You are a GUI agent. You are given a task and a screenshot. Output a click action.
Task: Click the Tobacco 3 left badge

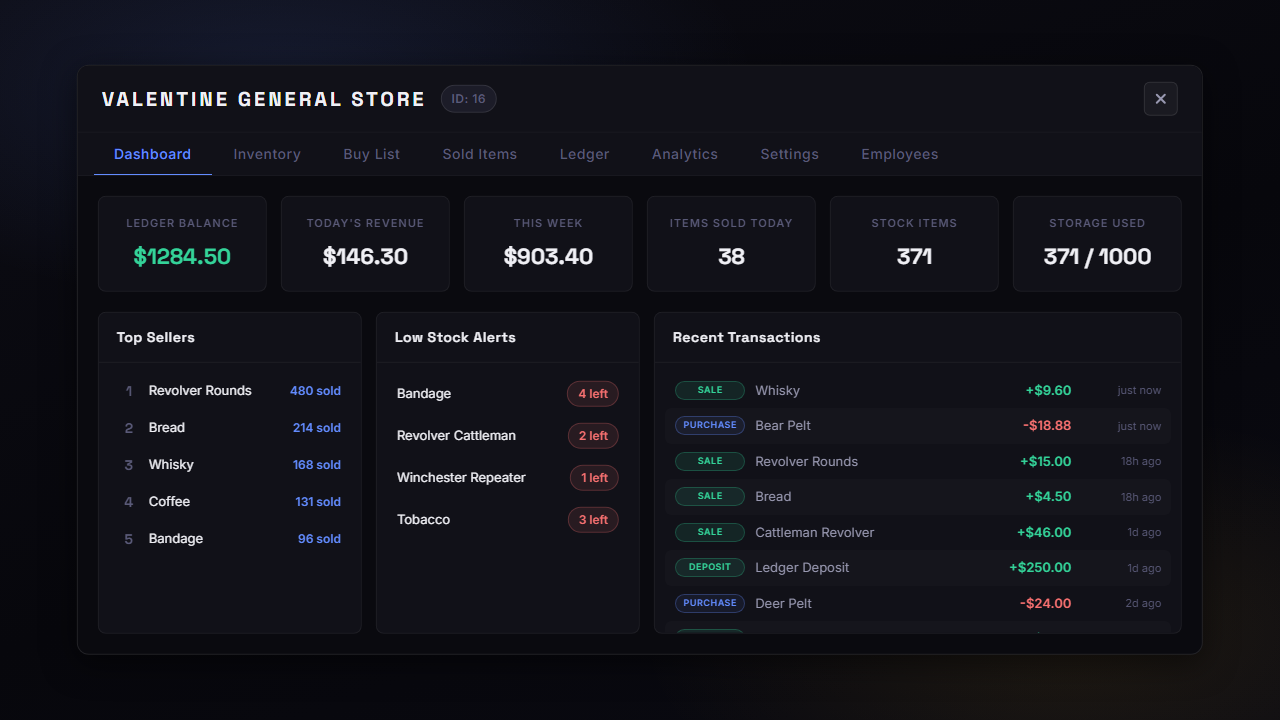point(593,520)
